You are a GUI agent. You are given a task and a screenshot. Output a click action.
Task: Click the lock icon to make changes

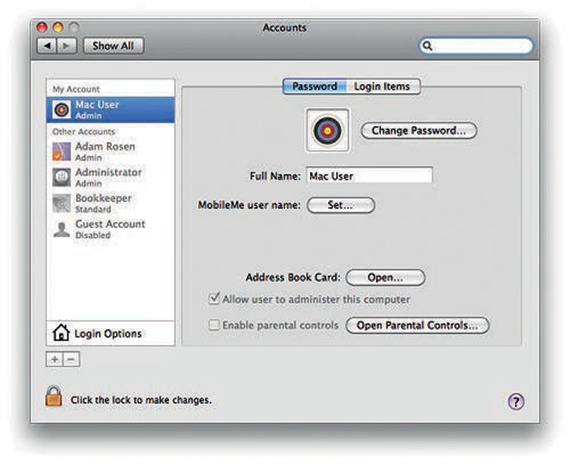54,396
